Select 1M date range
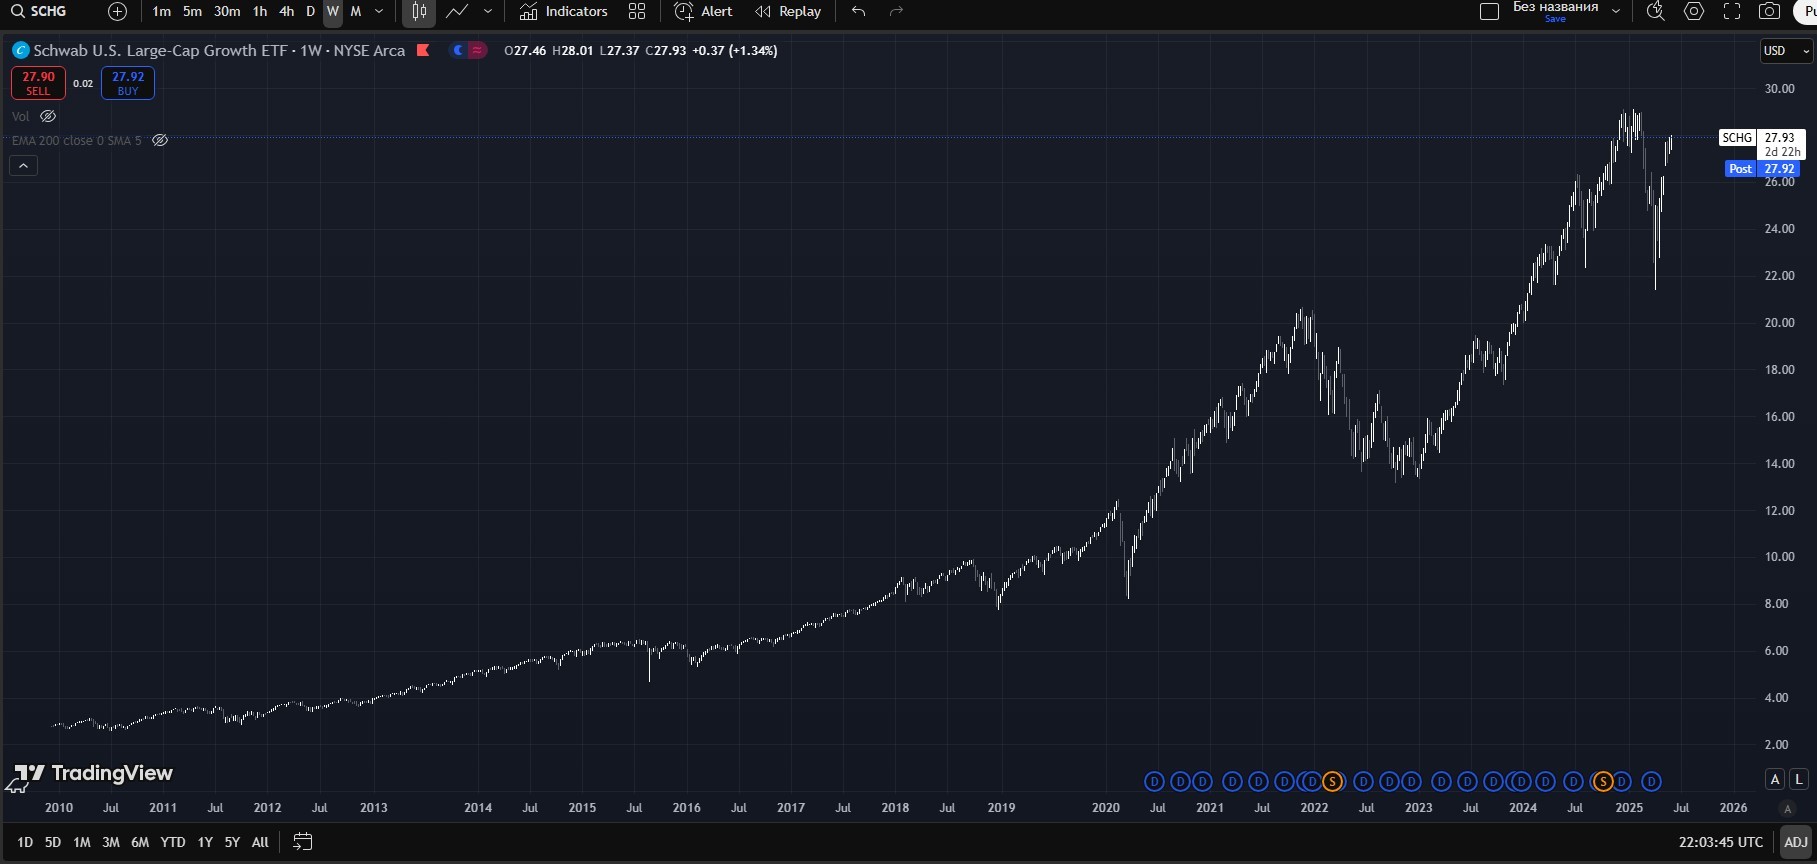The height and width of the screenshot is (864, 1817). pyautogui.click(x=82, y=842)
